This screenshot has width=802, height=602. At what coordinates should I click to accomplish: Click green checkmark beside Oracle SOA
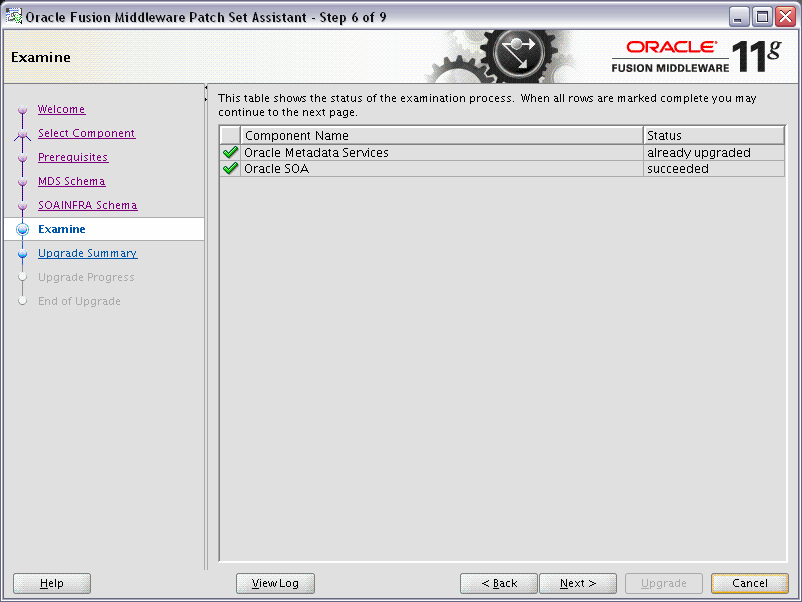(231, 168)
